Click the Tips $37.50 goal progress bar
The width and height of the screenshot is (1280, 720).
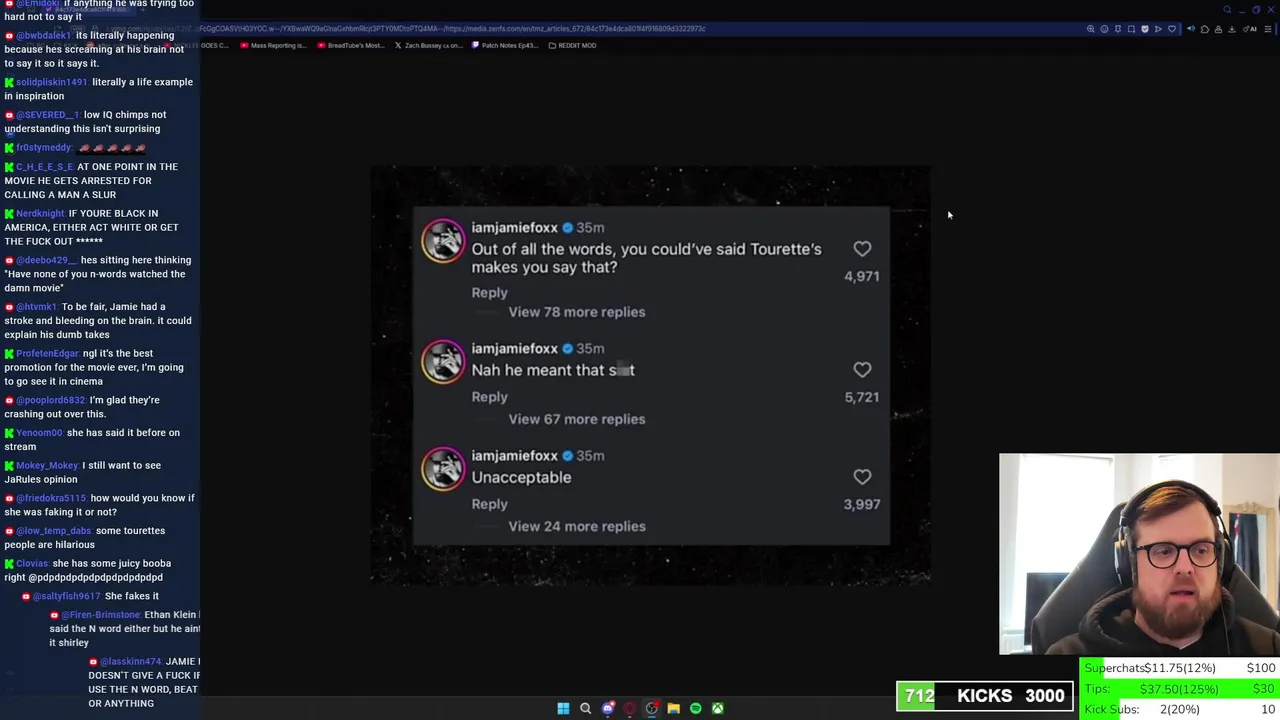click(1180, 689)
